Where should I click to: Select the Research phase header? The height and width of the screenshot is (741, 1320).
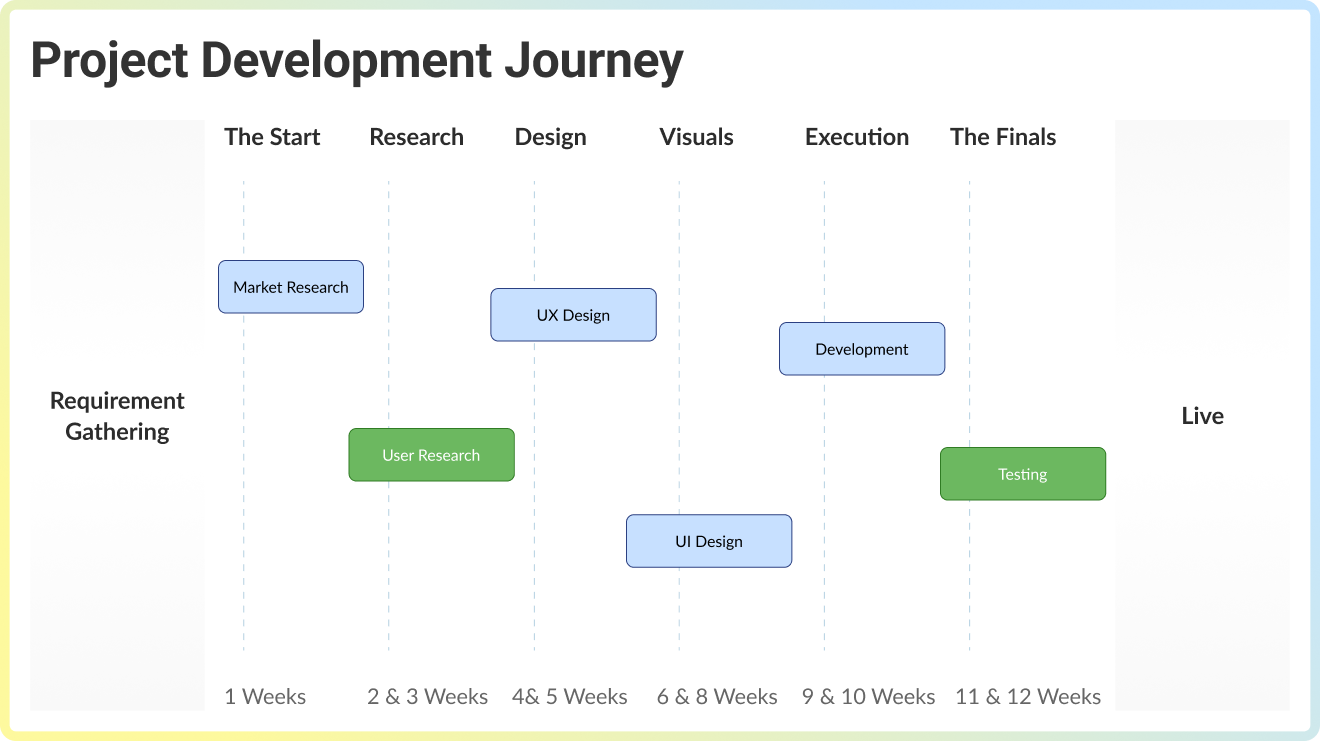416,137
